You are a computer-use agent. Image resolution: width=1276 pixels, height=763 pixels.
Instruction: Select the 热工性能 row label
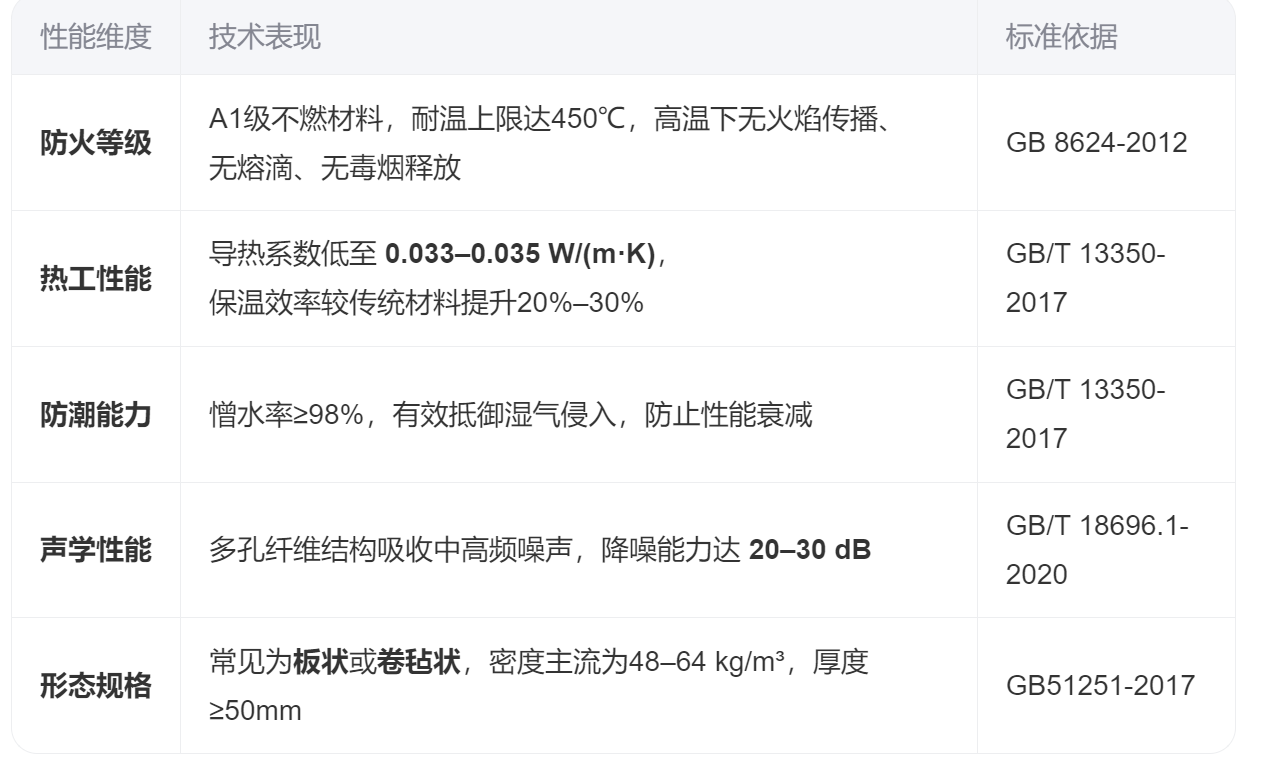(x=96, y=279)
